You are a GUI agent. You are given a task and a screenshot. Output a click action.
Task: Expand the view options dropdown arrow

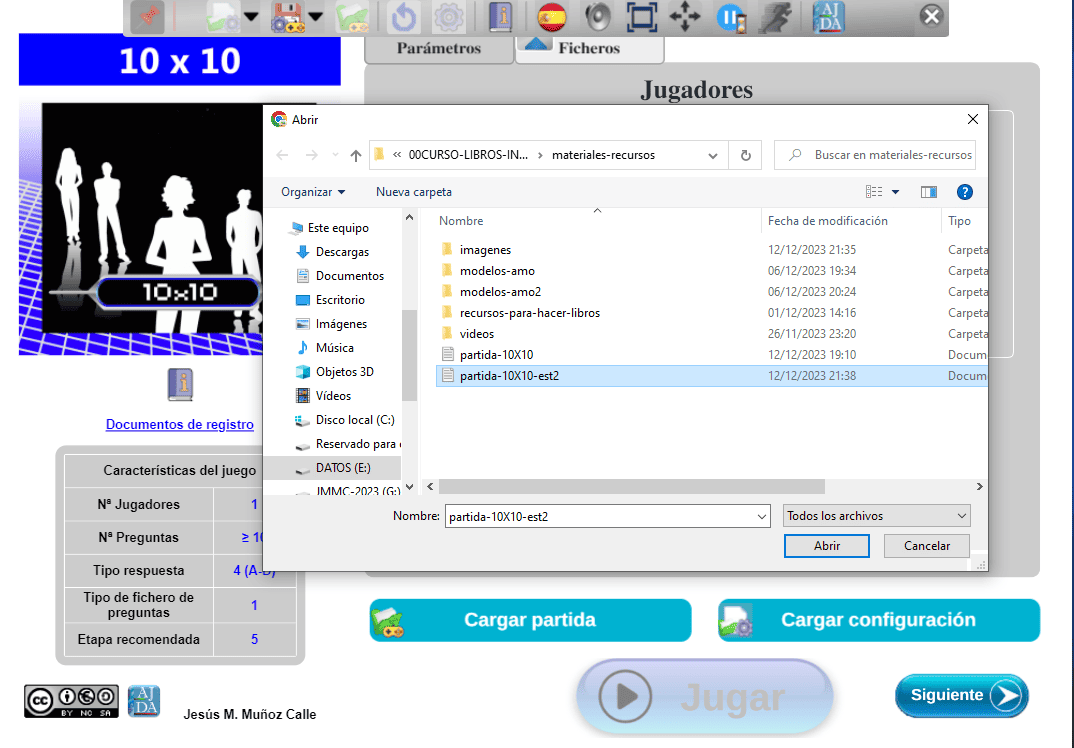895,192
